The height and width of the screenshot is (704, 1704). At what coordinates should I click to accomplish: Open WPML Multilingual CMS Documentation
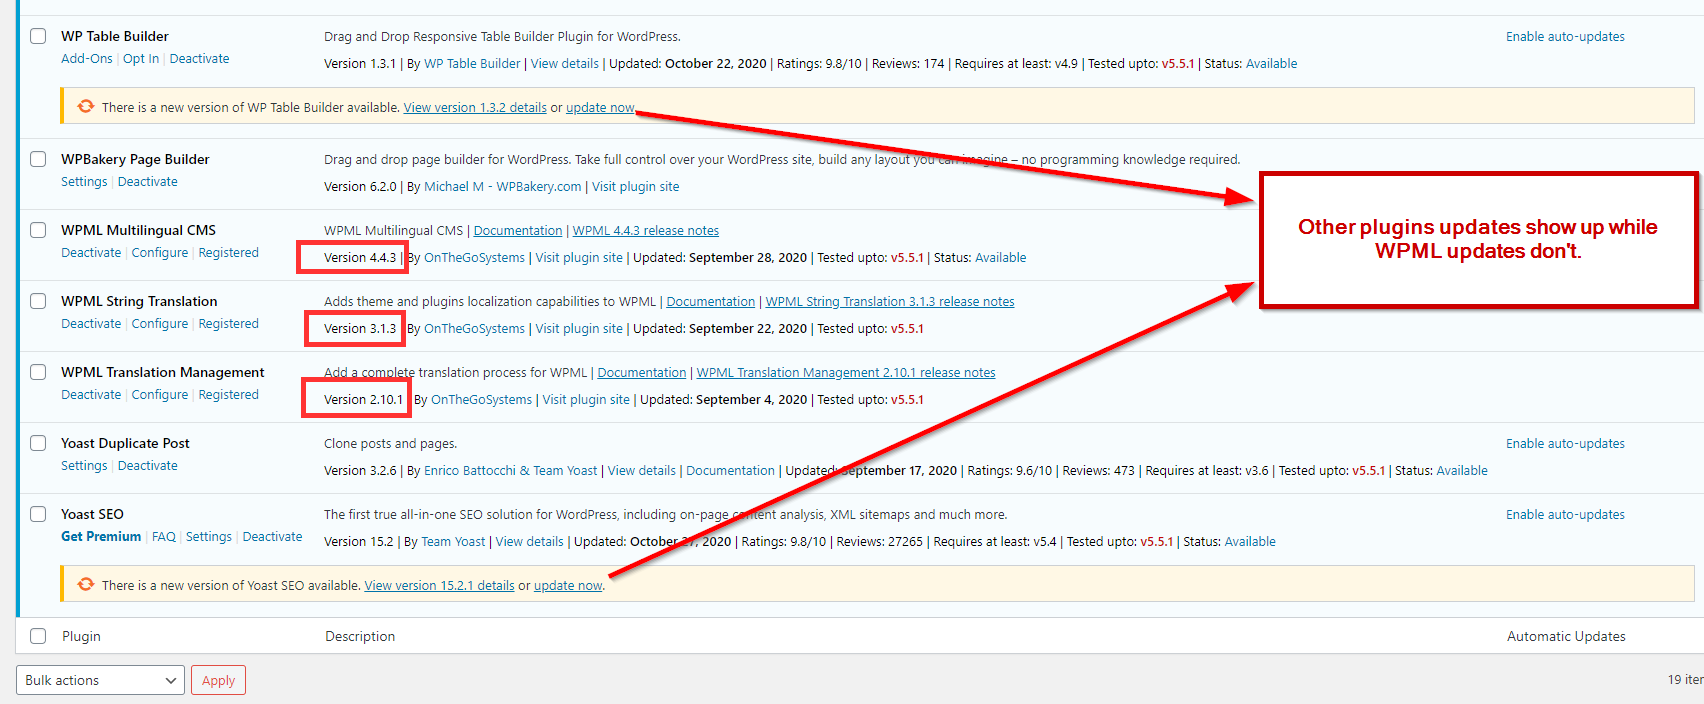click(x=518, y=231)
